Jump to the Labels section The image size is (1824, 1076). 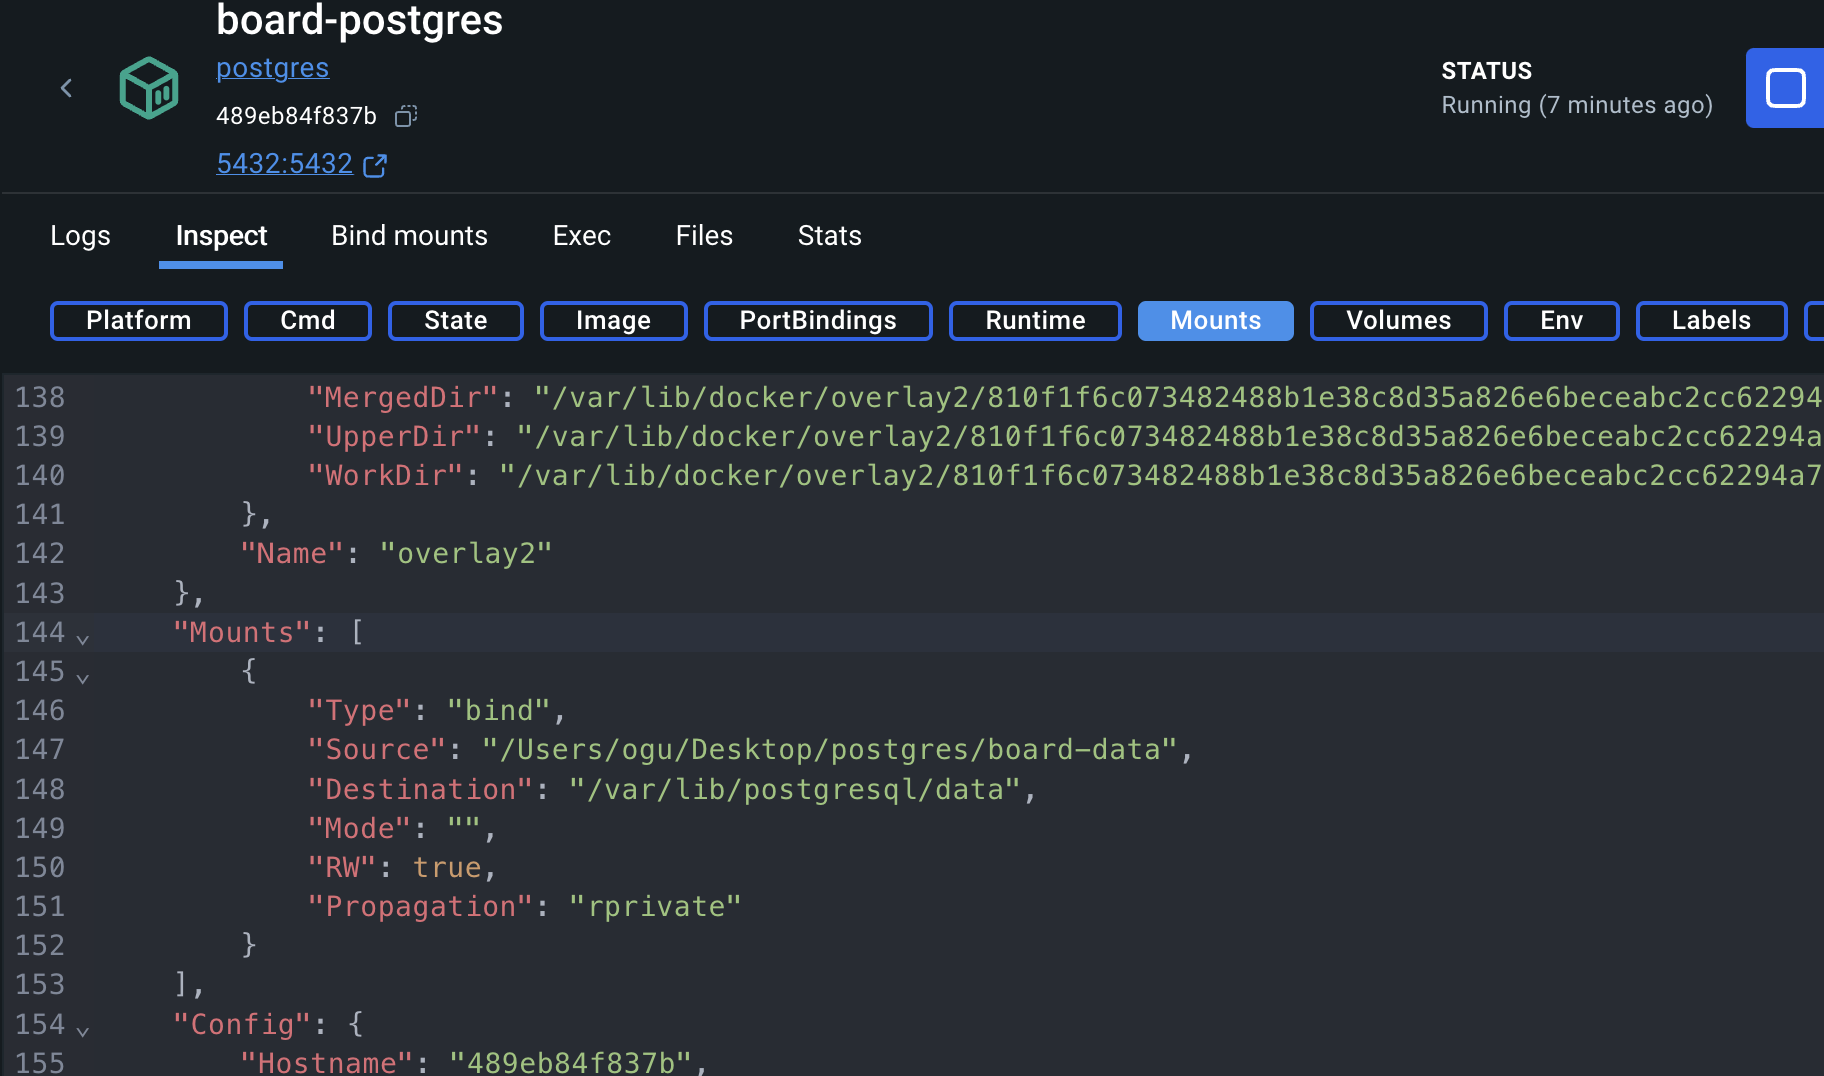pos(1712,321)
